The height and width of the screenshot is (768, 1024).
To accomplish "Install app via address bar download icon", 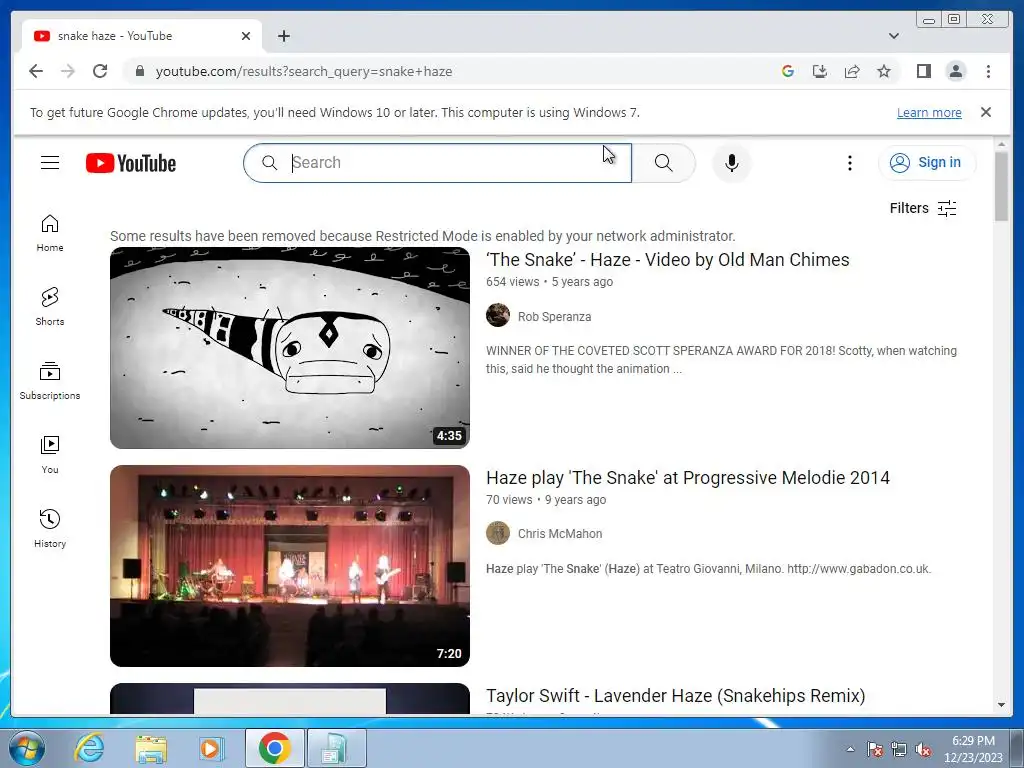I will click(820, 71).
